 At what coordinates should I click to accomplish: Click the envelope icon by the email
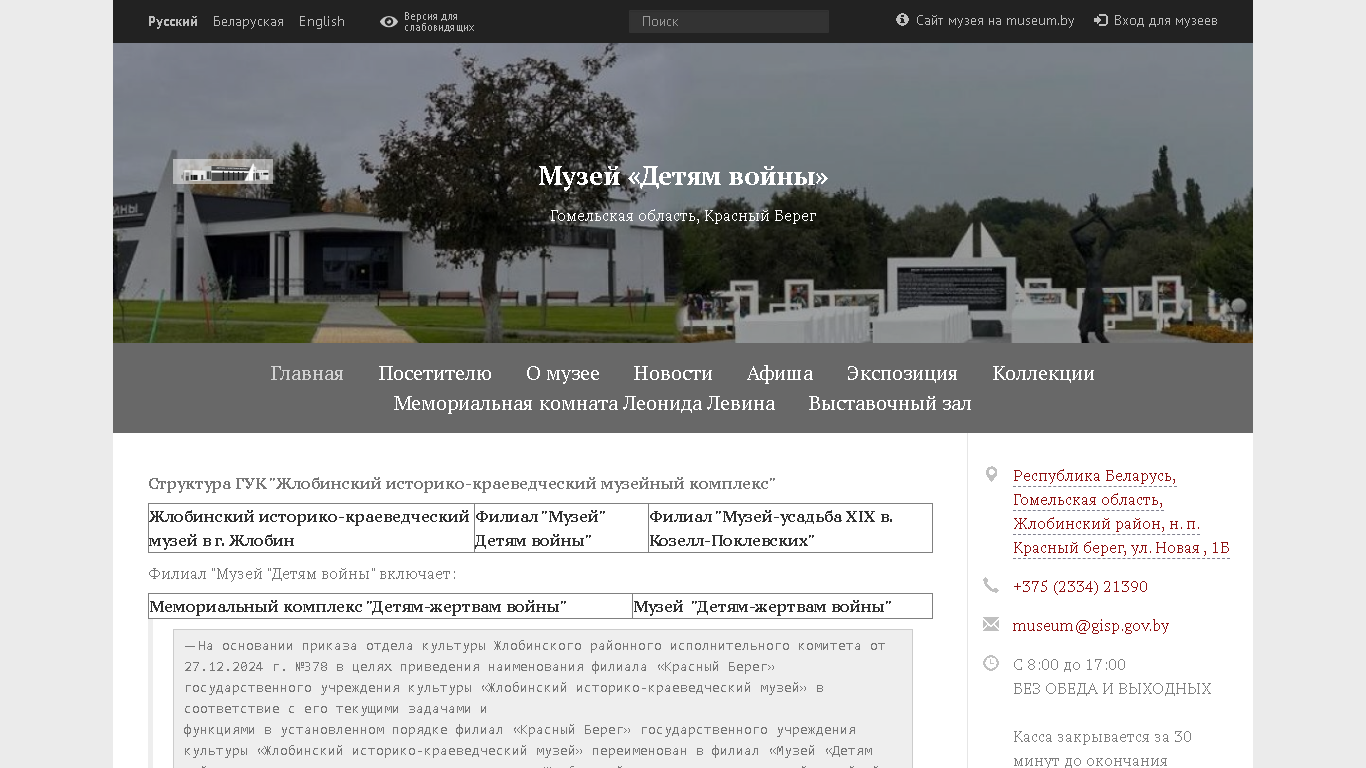(991, 624)
